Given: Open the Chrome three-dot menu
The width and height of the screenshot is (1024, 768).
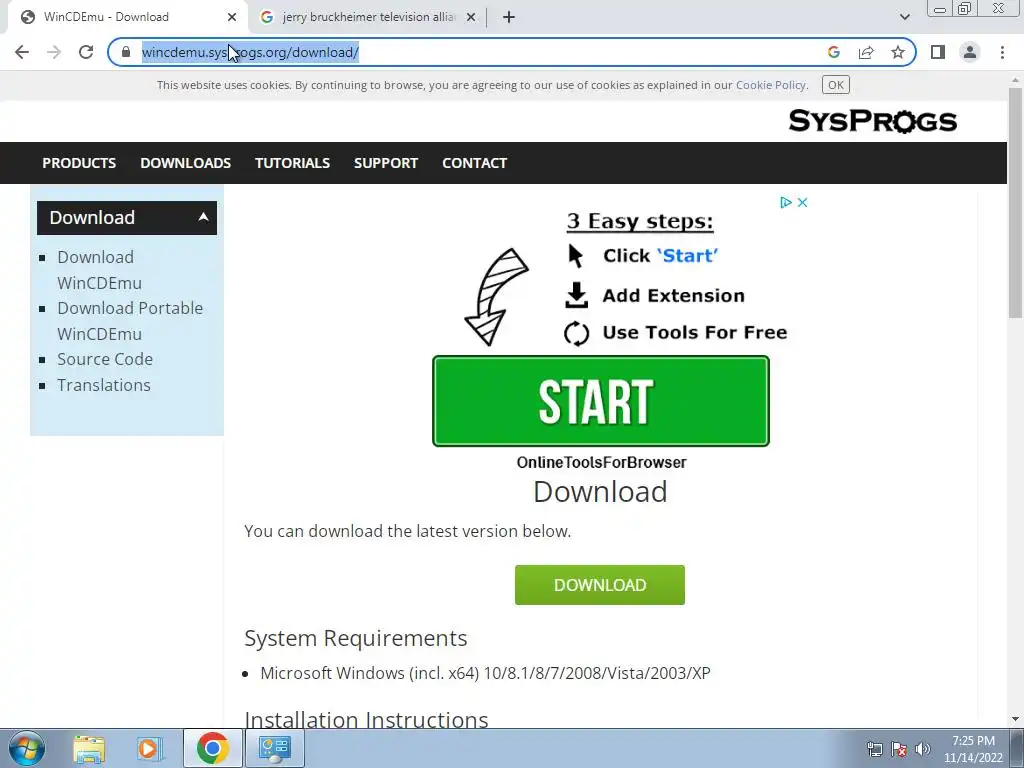Looking at the screenshot, I should pos(1002,52).
